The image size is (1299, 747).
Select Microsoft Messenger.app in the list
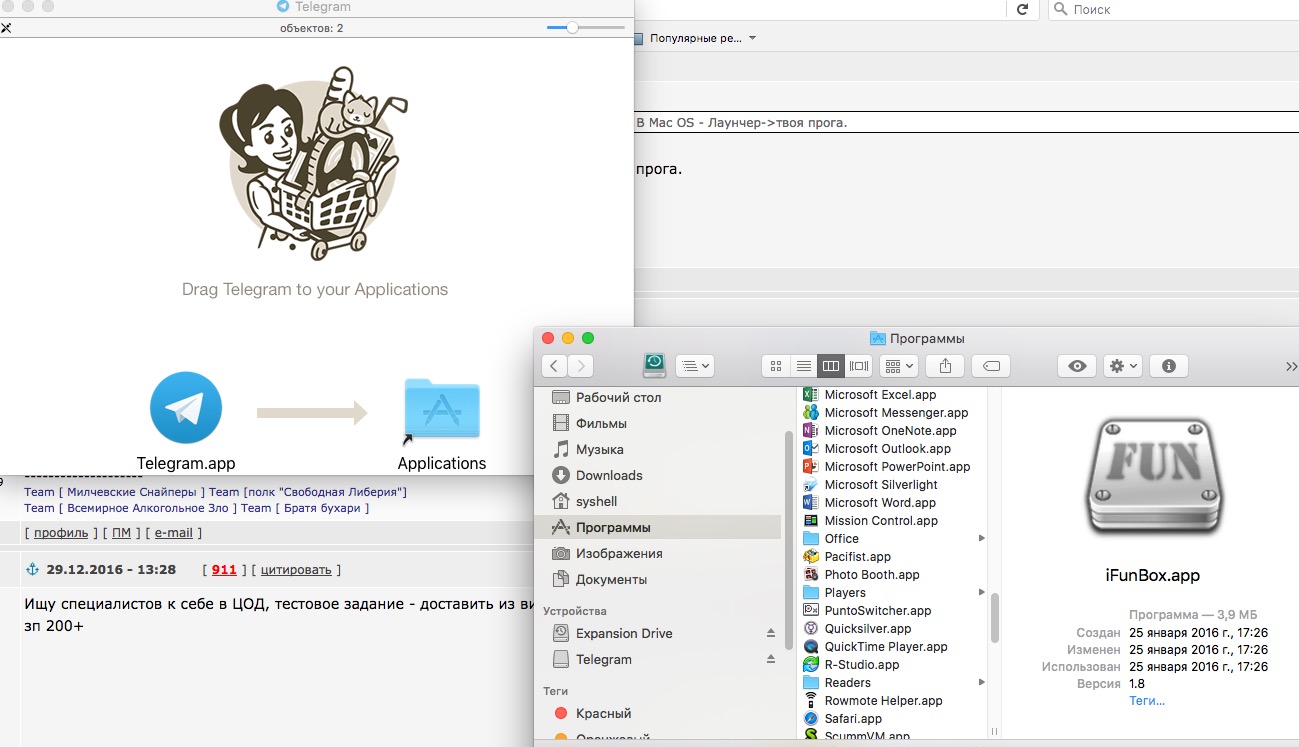(x=895, y=413)
